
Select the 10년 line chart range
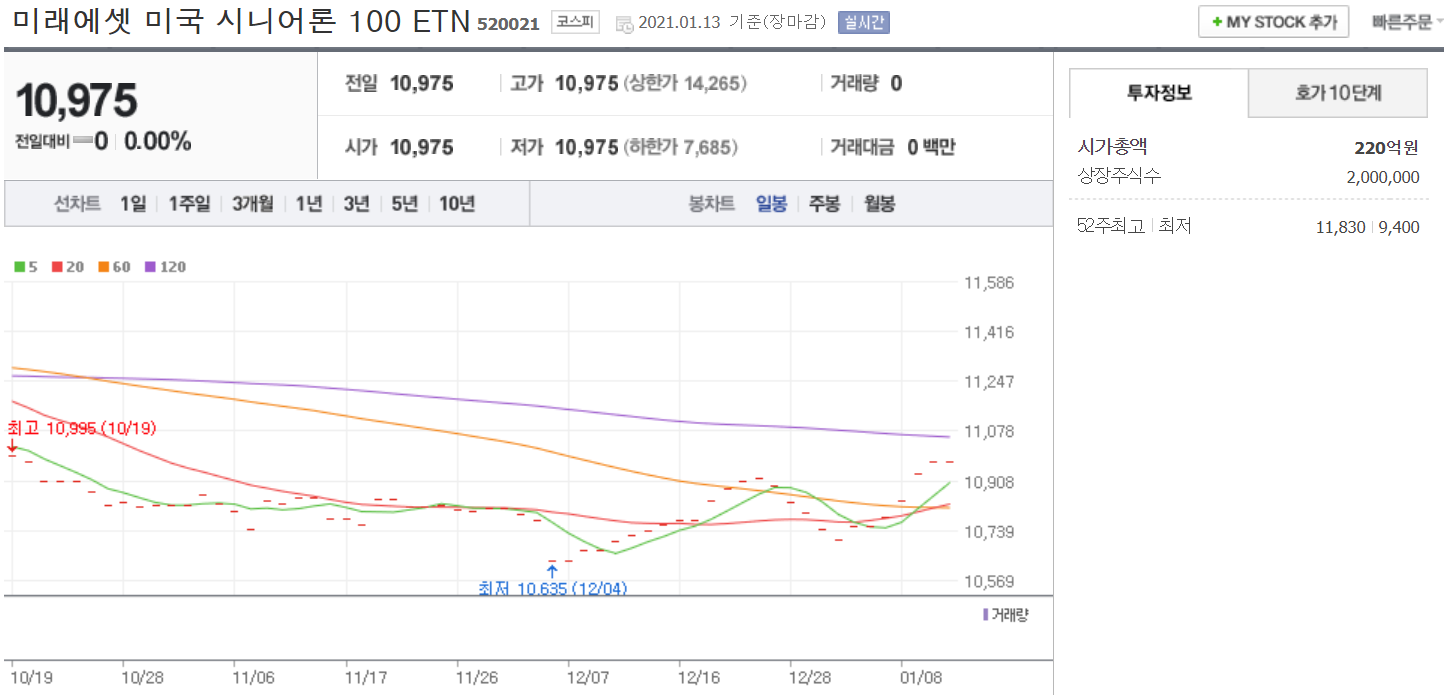coord(457,204)
